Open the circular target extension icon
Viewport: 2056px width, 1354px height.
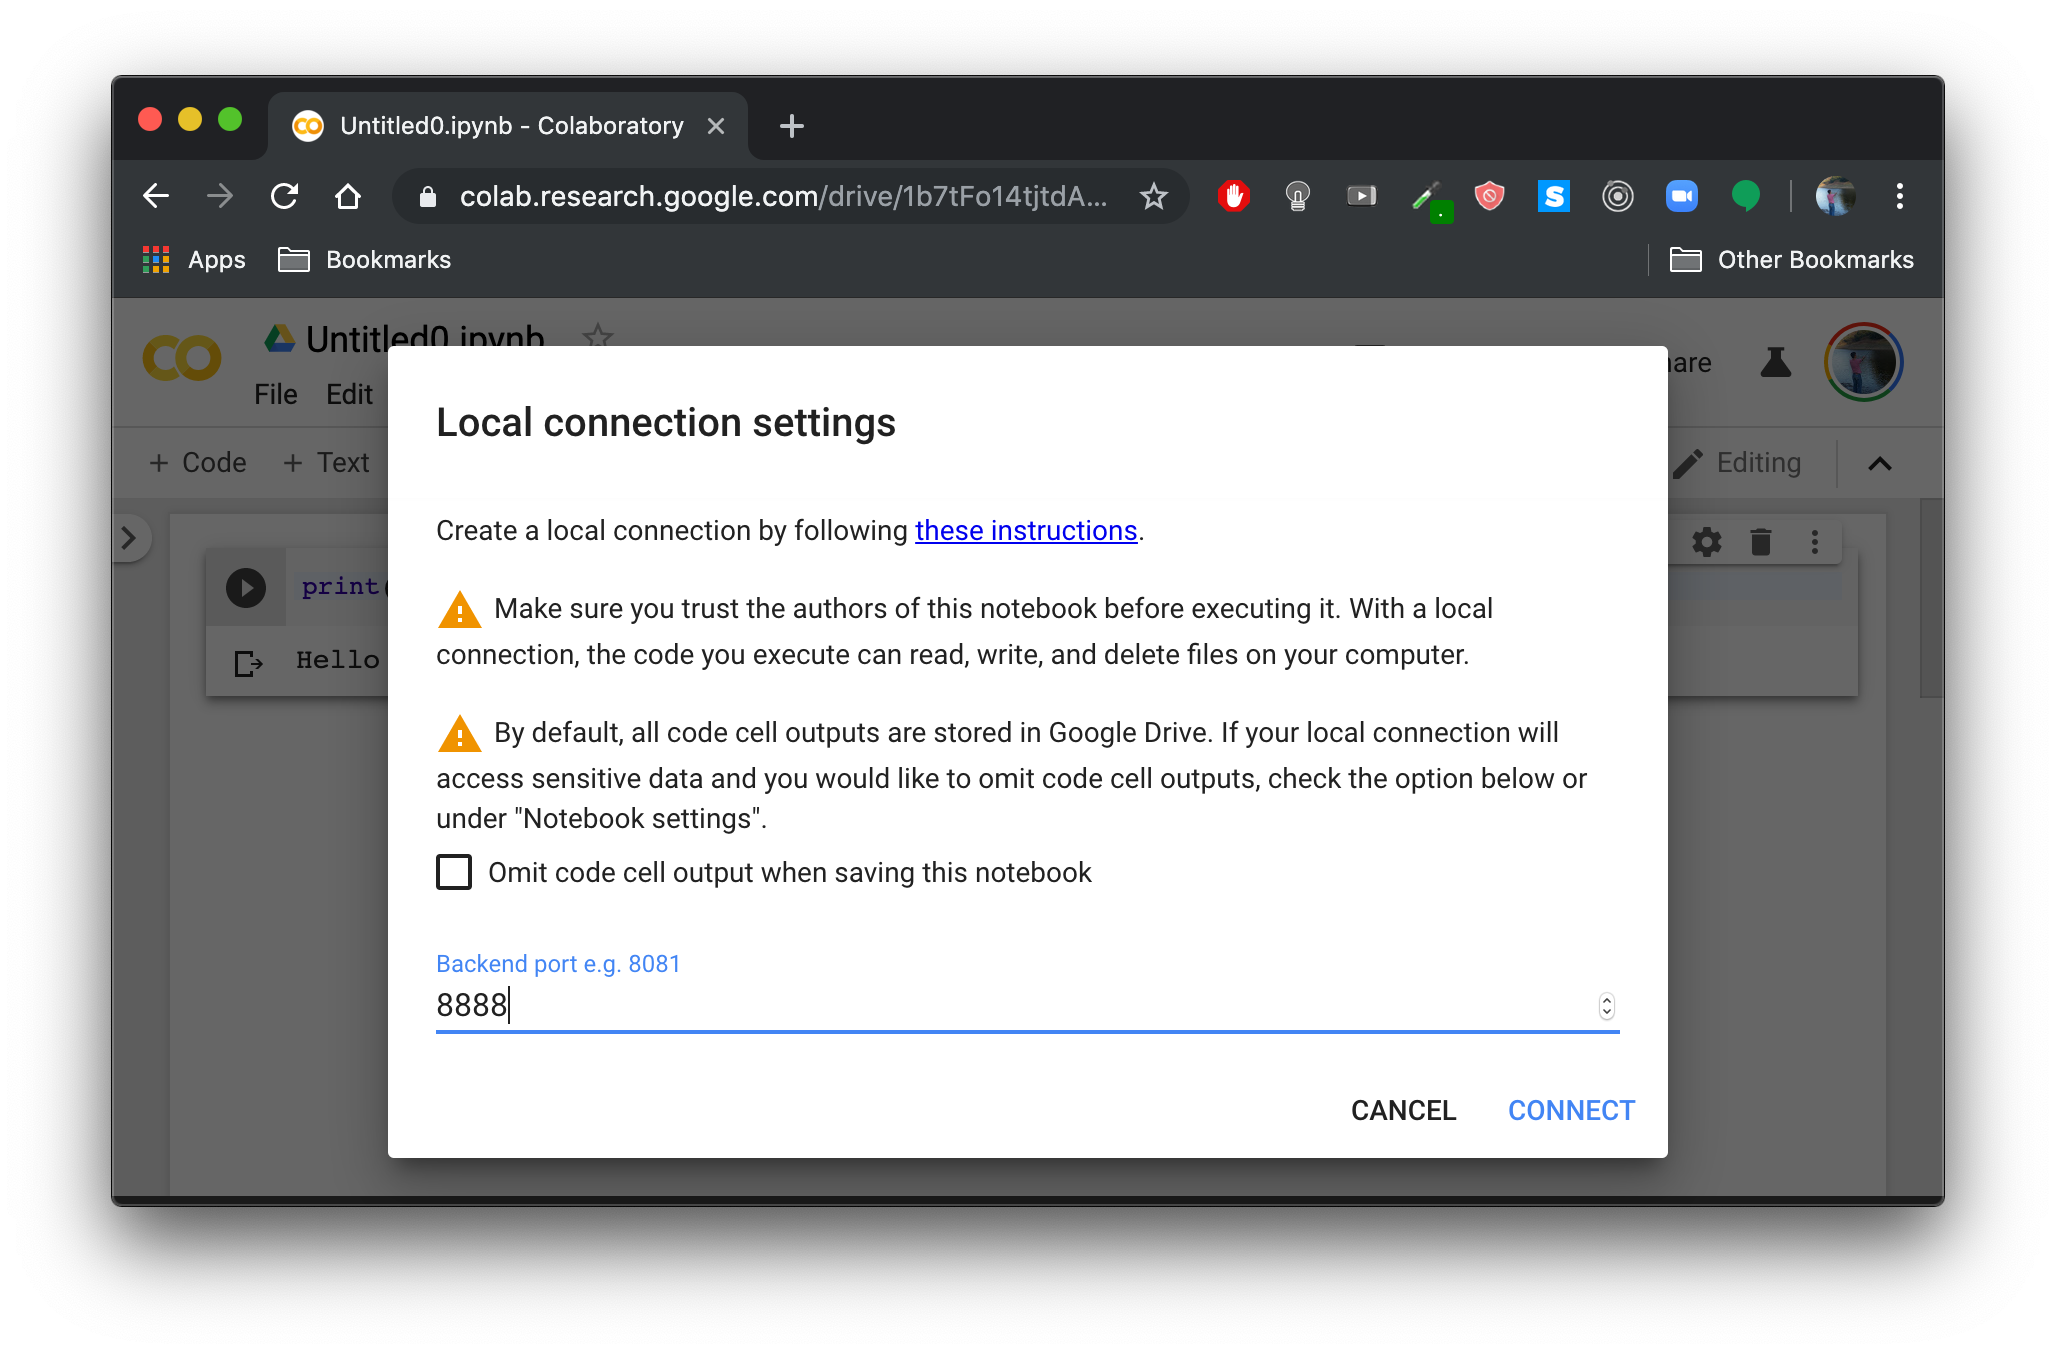tap(1617, 196)
